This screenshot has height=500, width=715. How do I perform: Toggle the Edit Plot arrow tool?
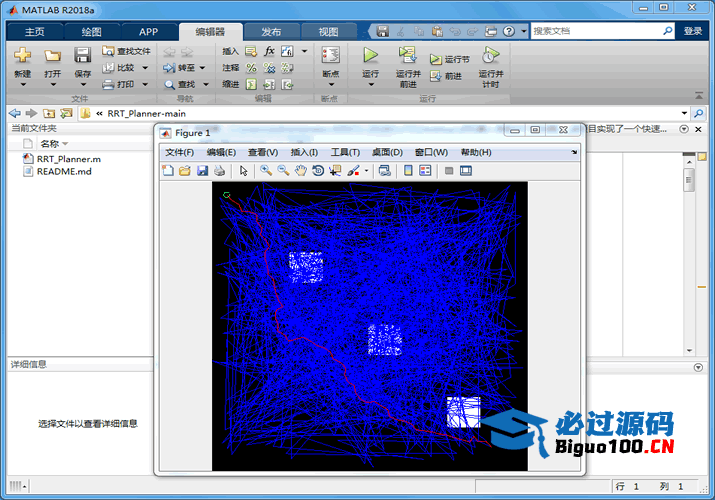point(243,170)
